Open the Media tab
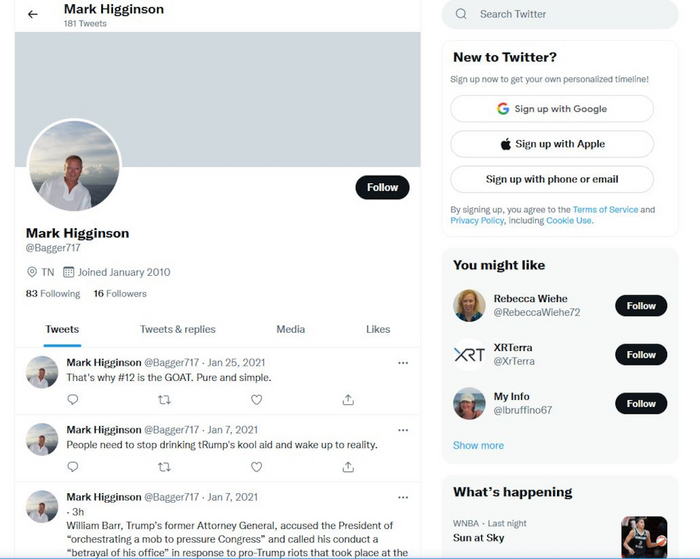The height and width of the screenshot is (559, 700). click(x=291, y=329)
